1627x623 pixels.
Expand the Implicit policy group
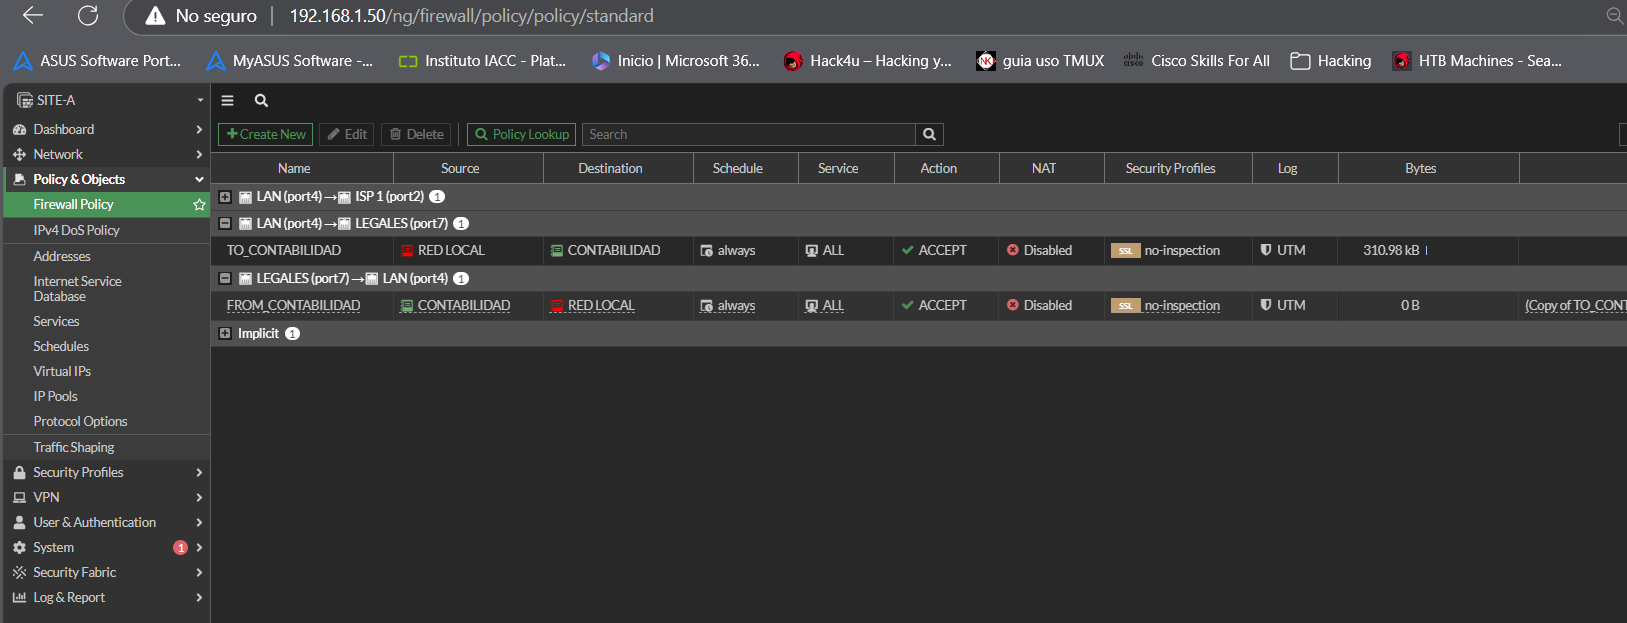point(225,334)
